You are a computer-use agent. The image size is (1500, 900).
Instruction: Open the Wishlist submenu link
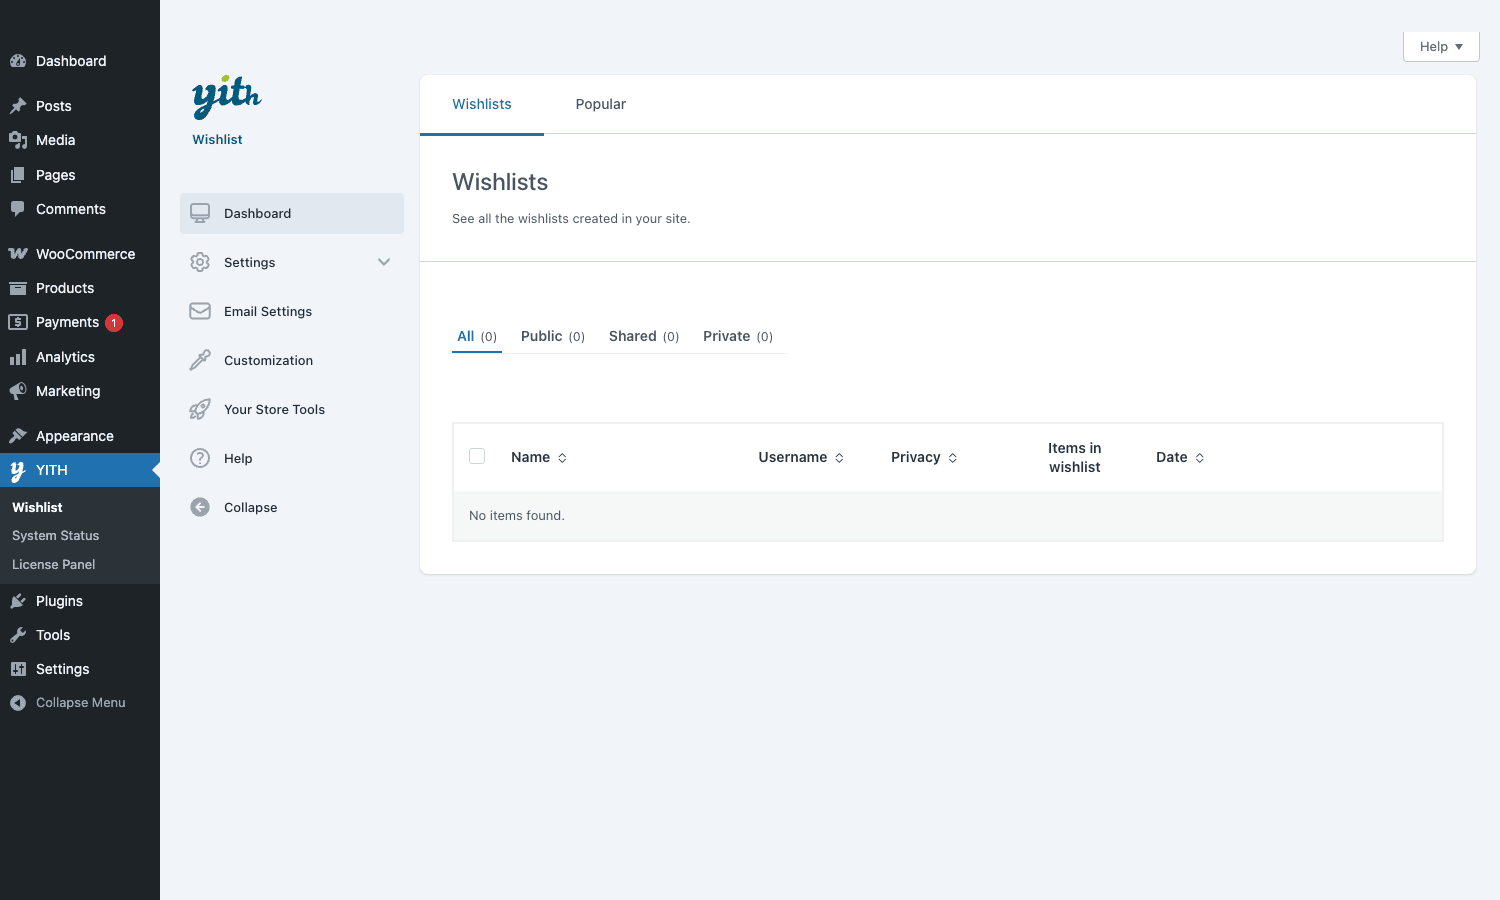tap(37, 507)
